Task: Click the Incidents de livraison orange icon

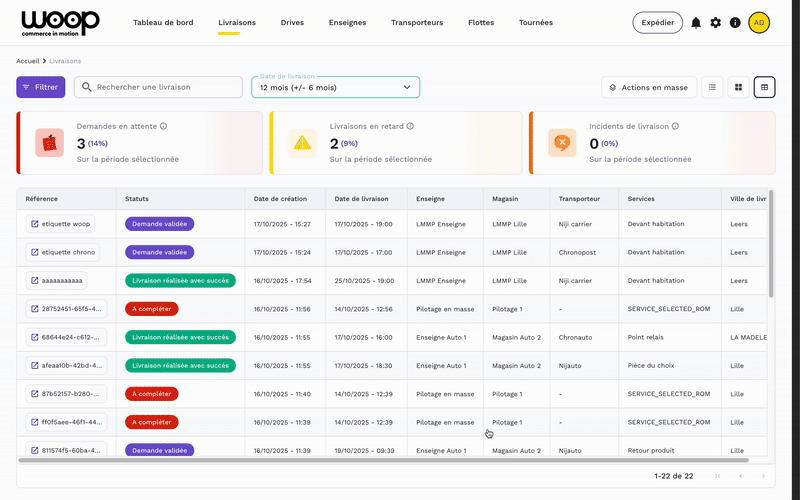Action: pyautogui.click(x=562, y=143)
